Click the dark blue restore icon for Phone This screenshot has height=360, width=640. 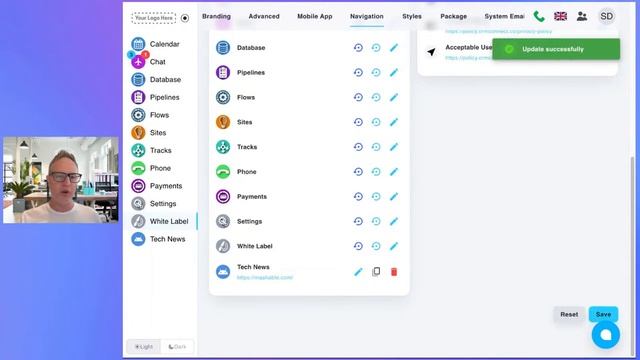[358, 172]
